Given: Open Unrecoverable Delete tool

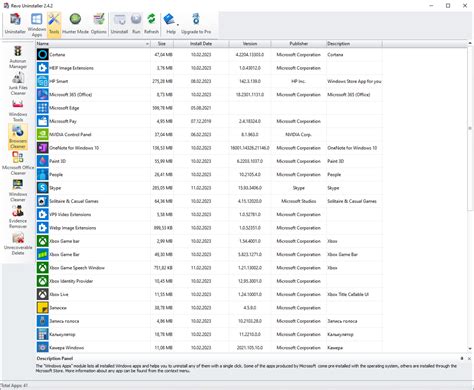Looking at the screenshot, I should 18,243.
